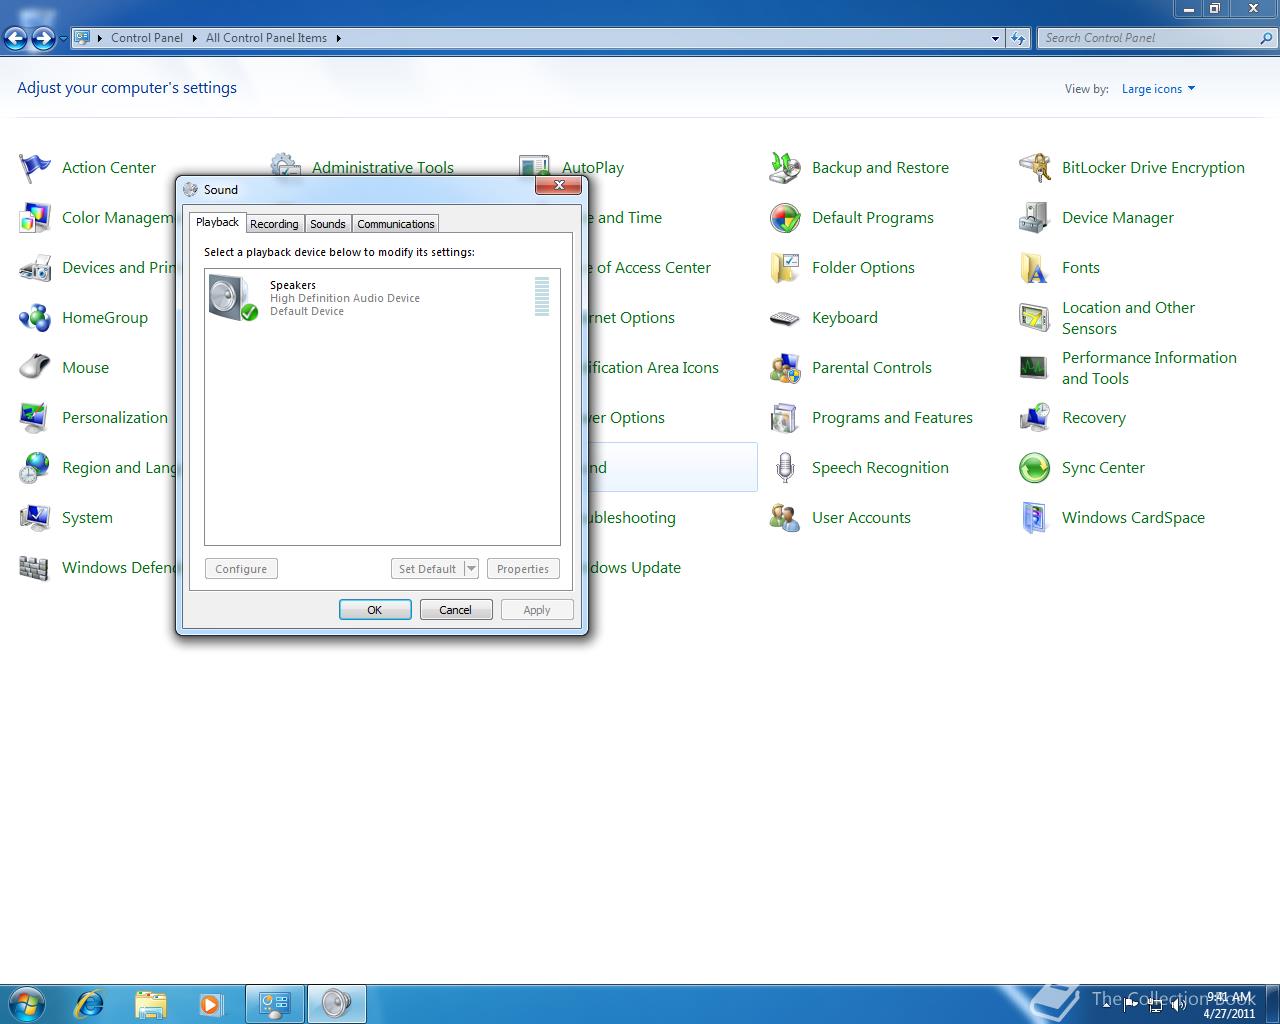Open Device Manager
The width and height of the screenshot is (1280, 1024).
pos(1117,217)
